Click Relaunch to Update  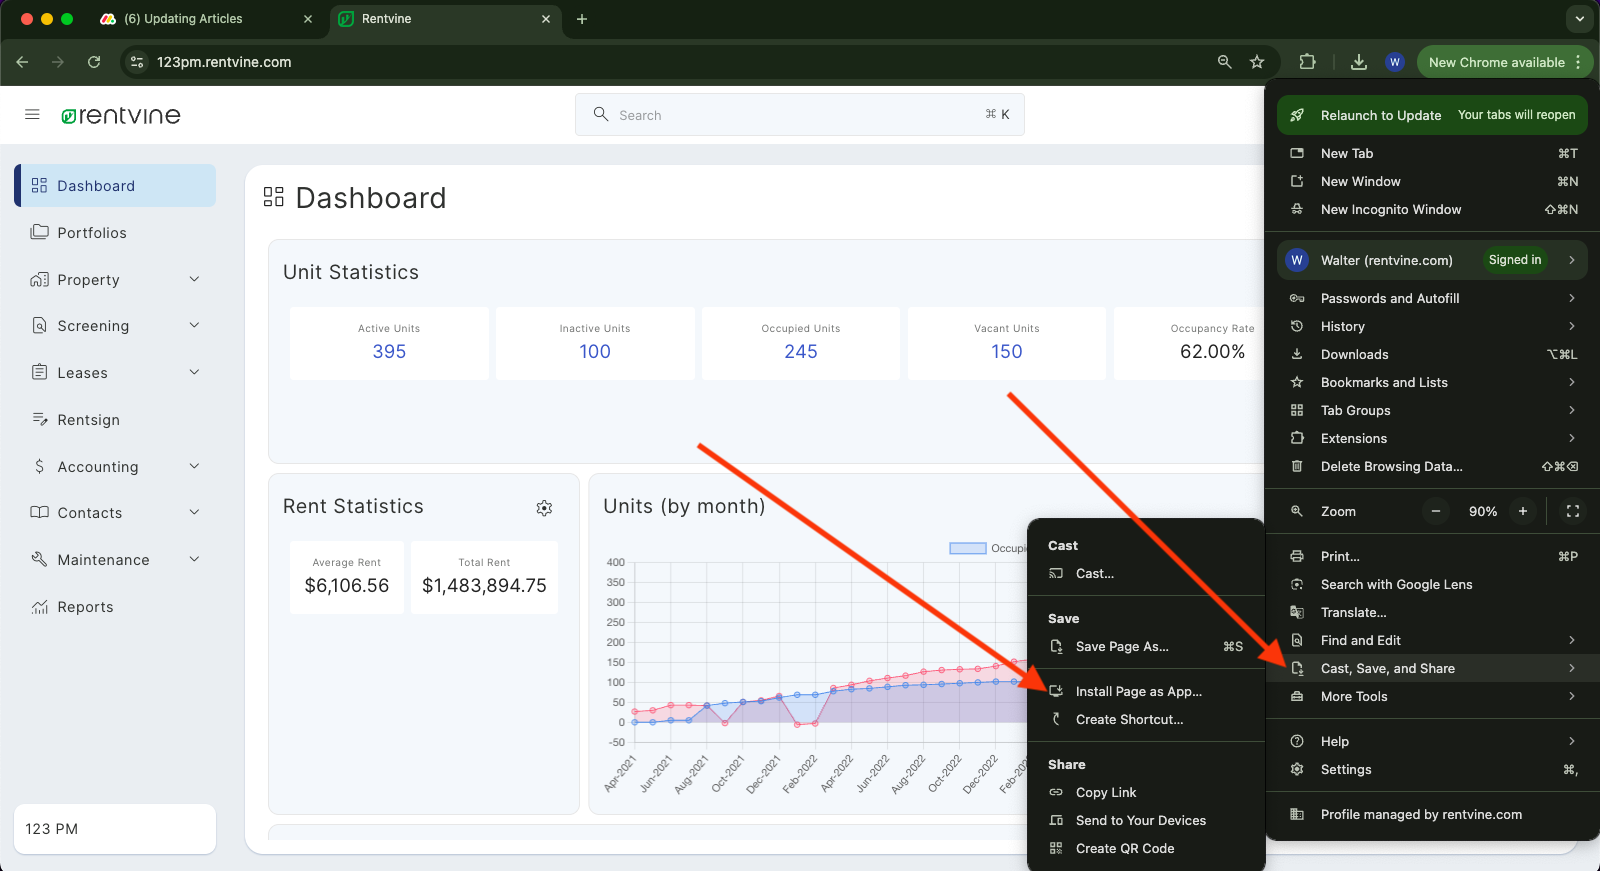1380,115
